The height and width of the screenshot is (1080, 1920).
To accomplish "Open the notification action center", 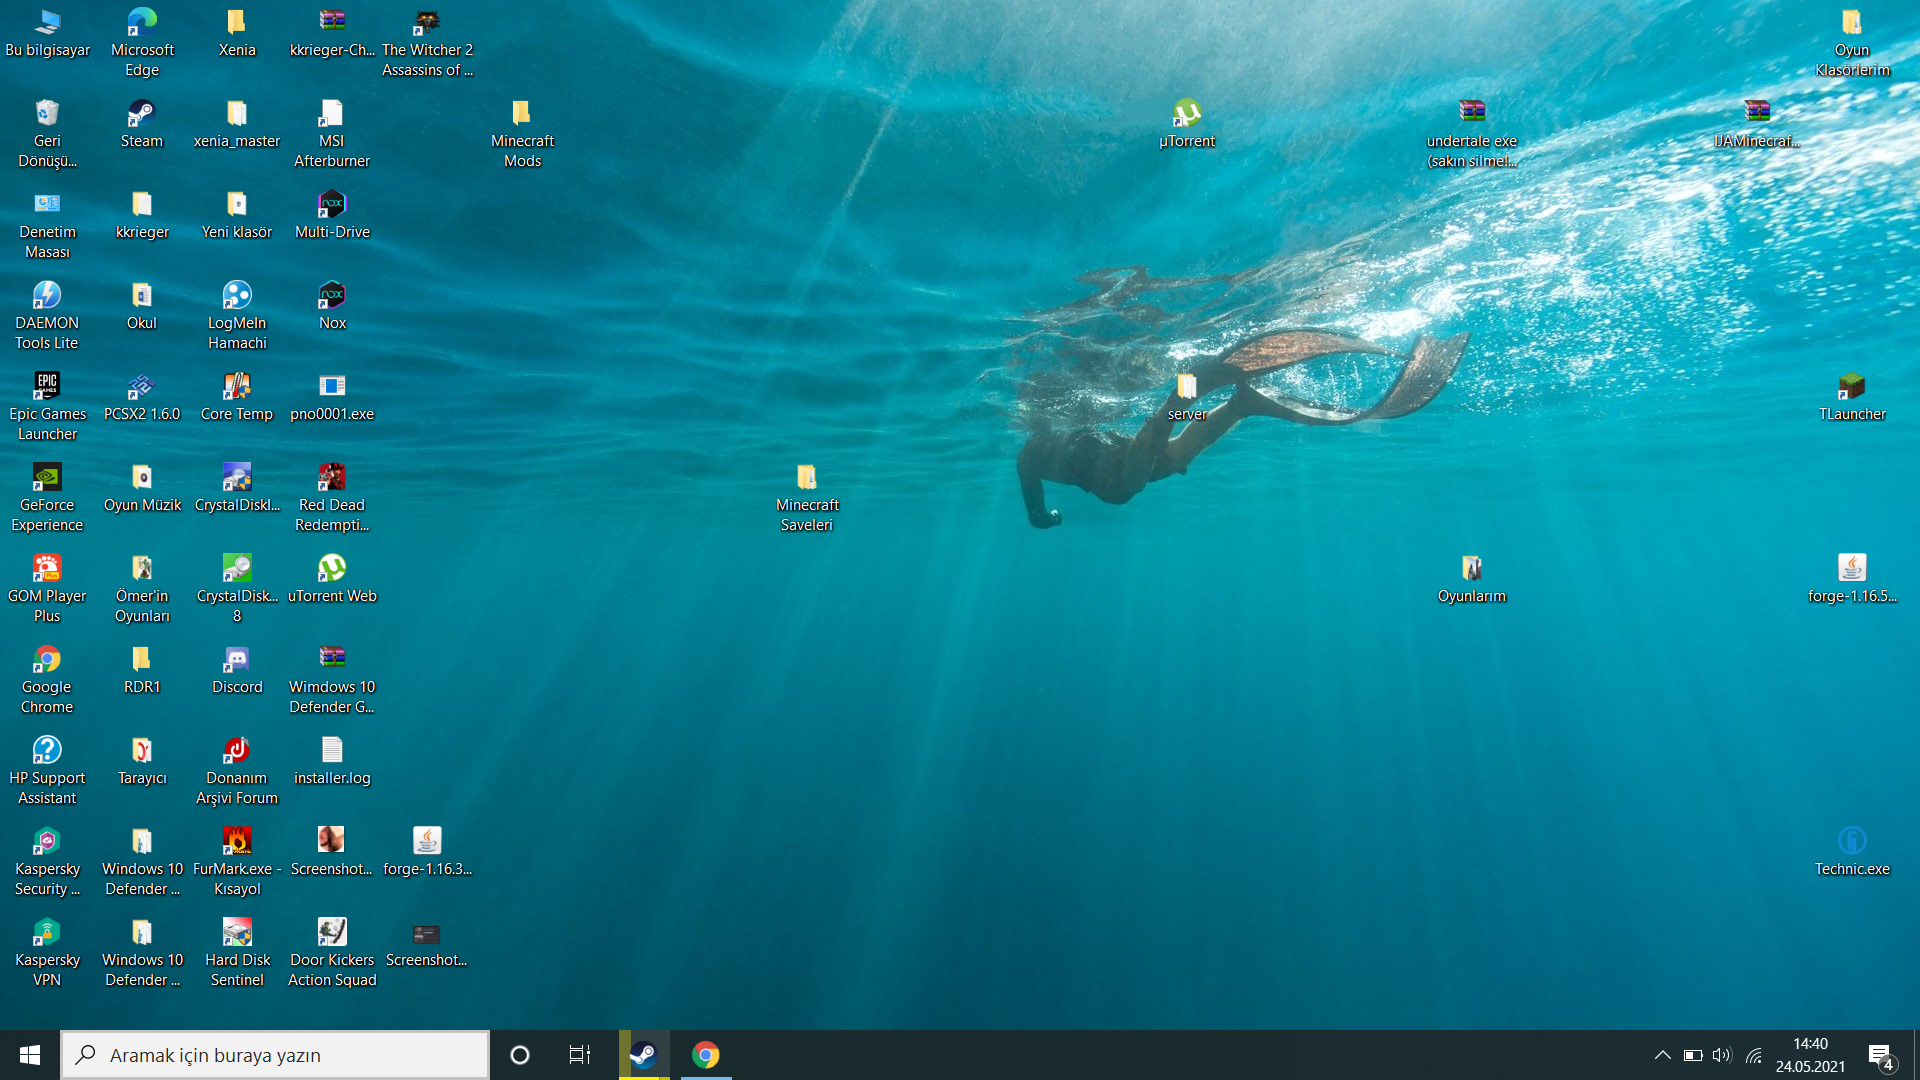I will [x=1881, y=1055].
